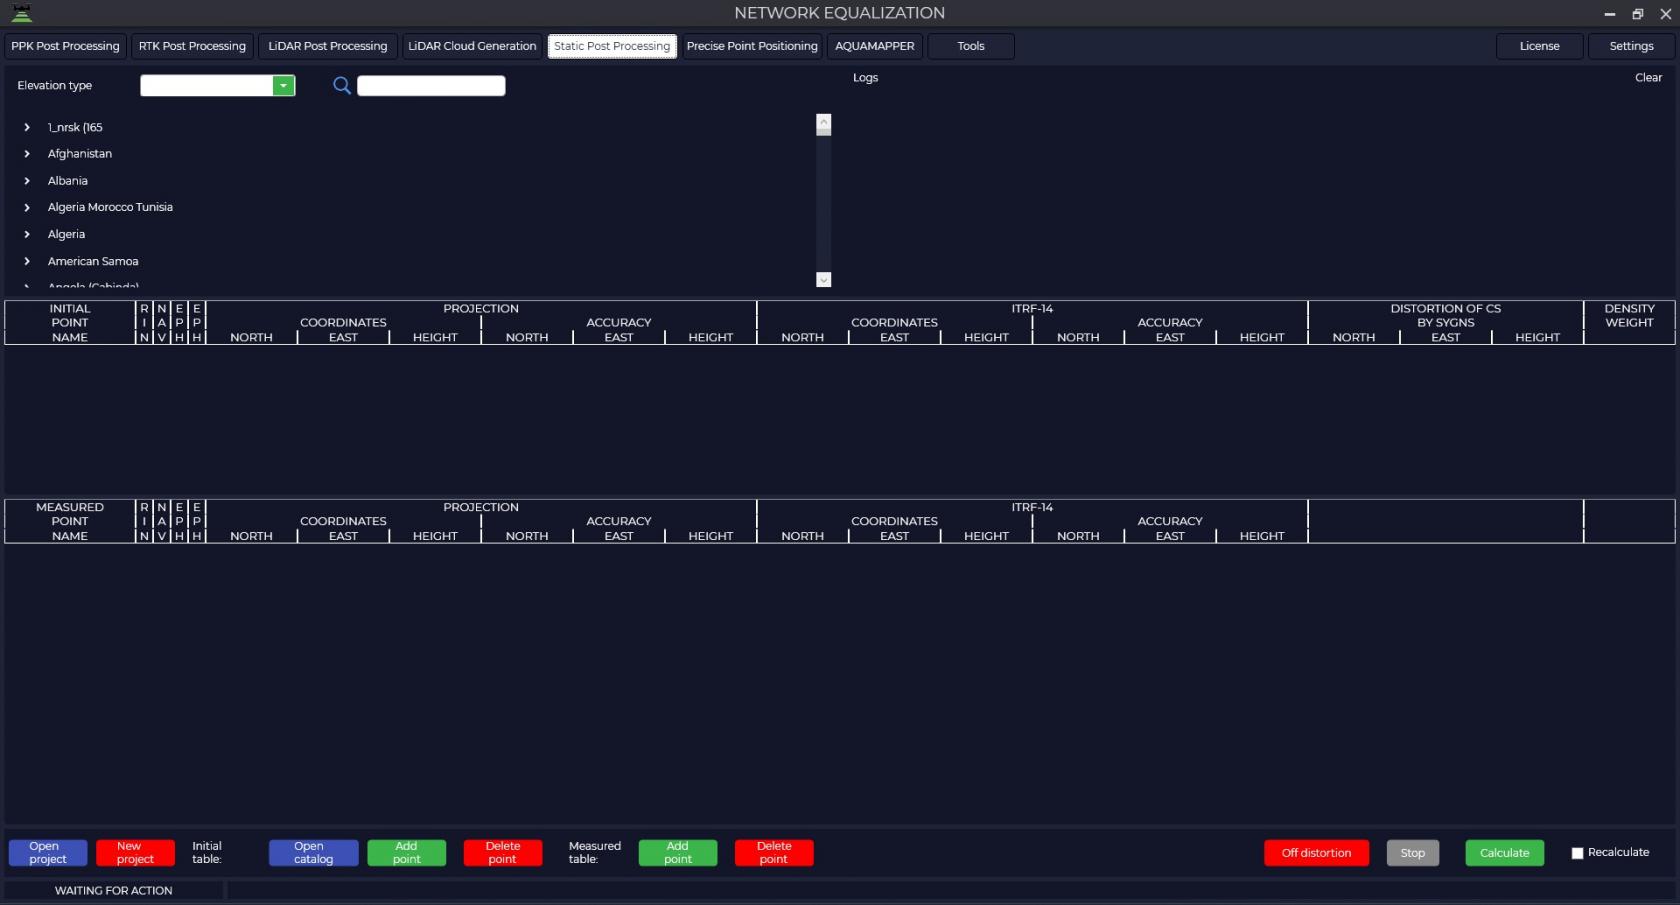This screenshot has height=905, width=1680.
Task: Click the INITIAL POINT NAME column header
Action: click(x=70, y=323)
